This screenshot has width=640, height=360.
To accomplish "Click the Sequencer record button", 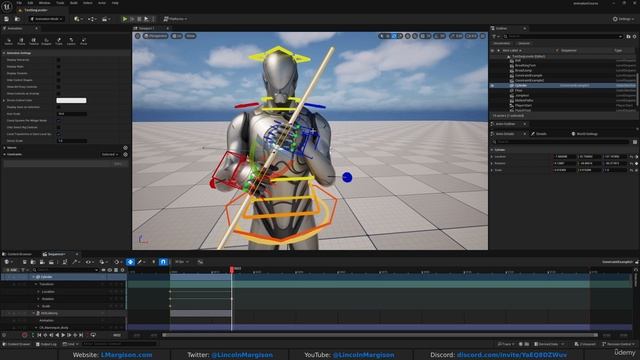I will (24, 335).
